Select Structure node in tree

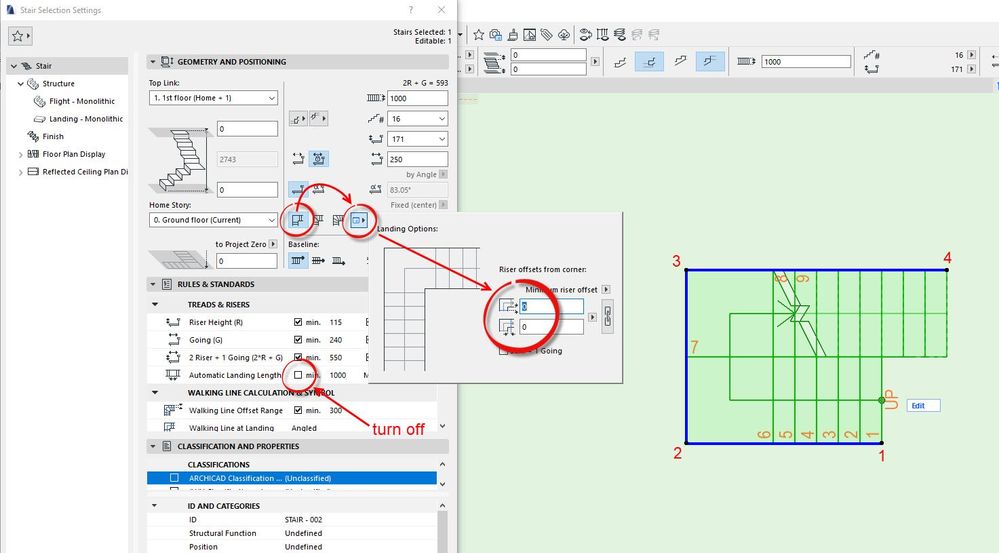pos(58,83)
